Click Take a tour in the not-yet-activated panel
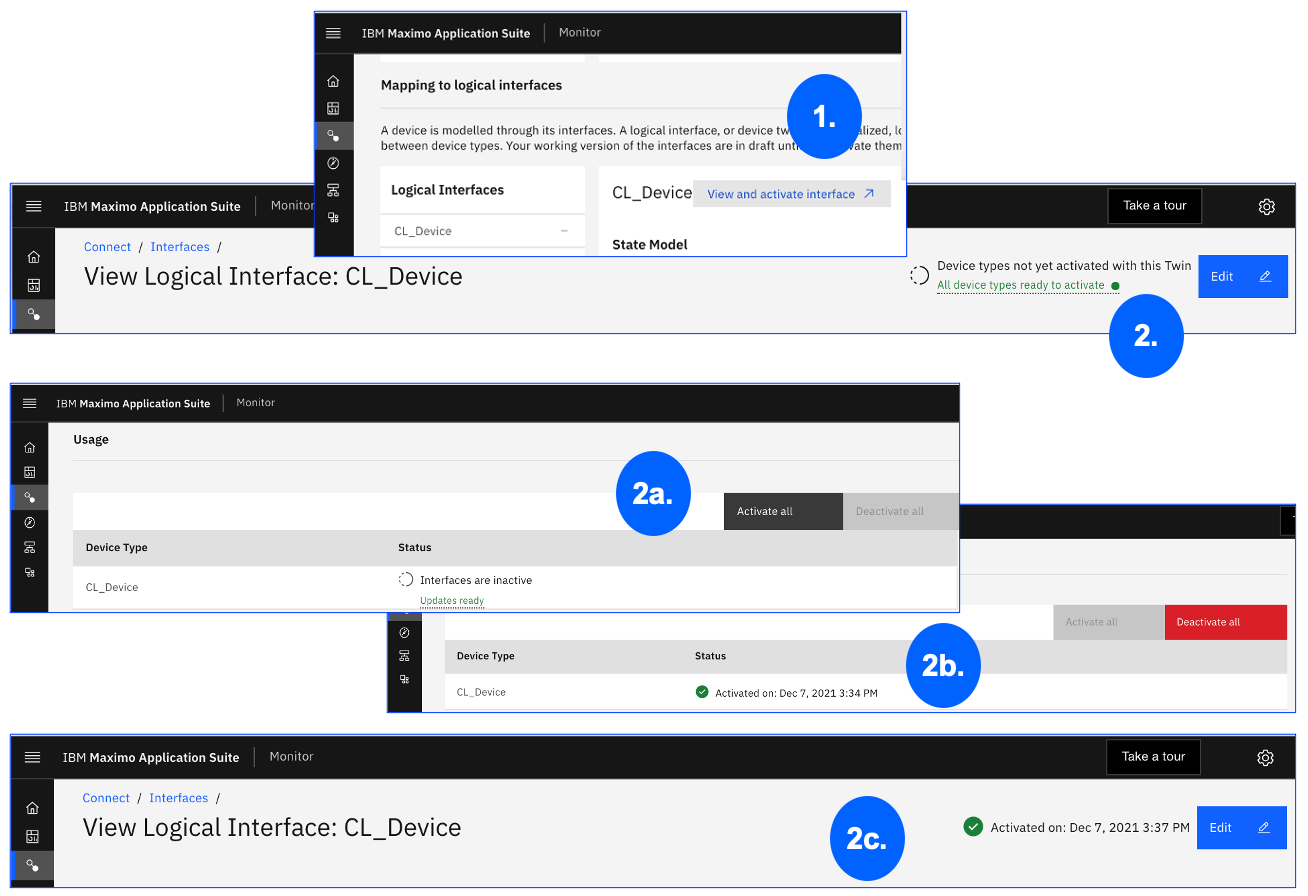Screen dimensions: 1308x896 pos(1154,206)
